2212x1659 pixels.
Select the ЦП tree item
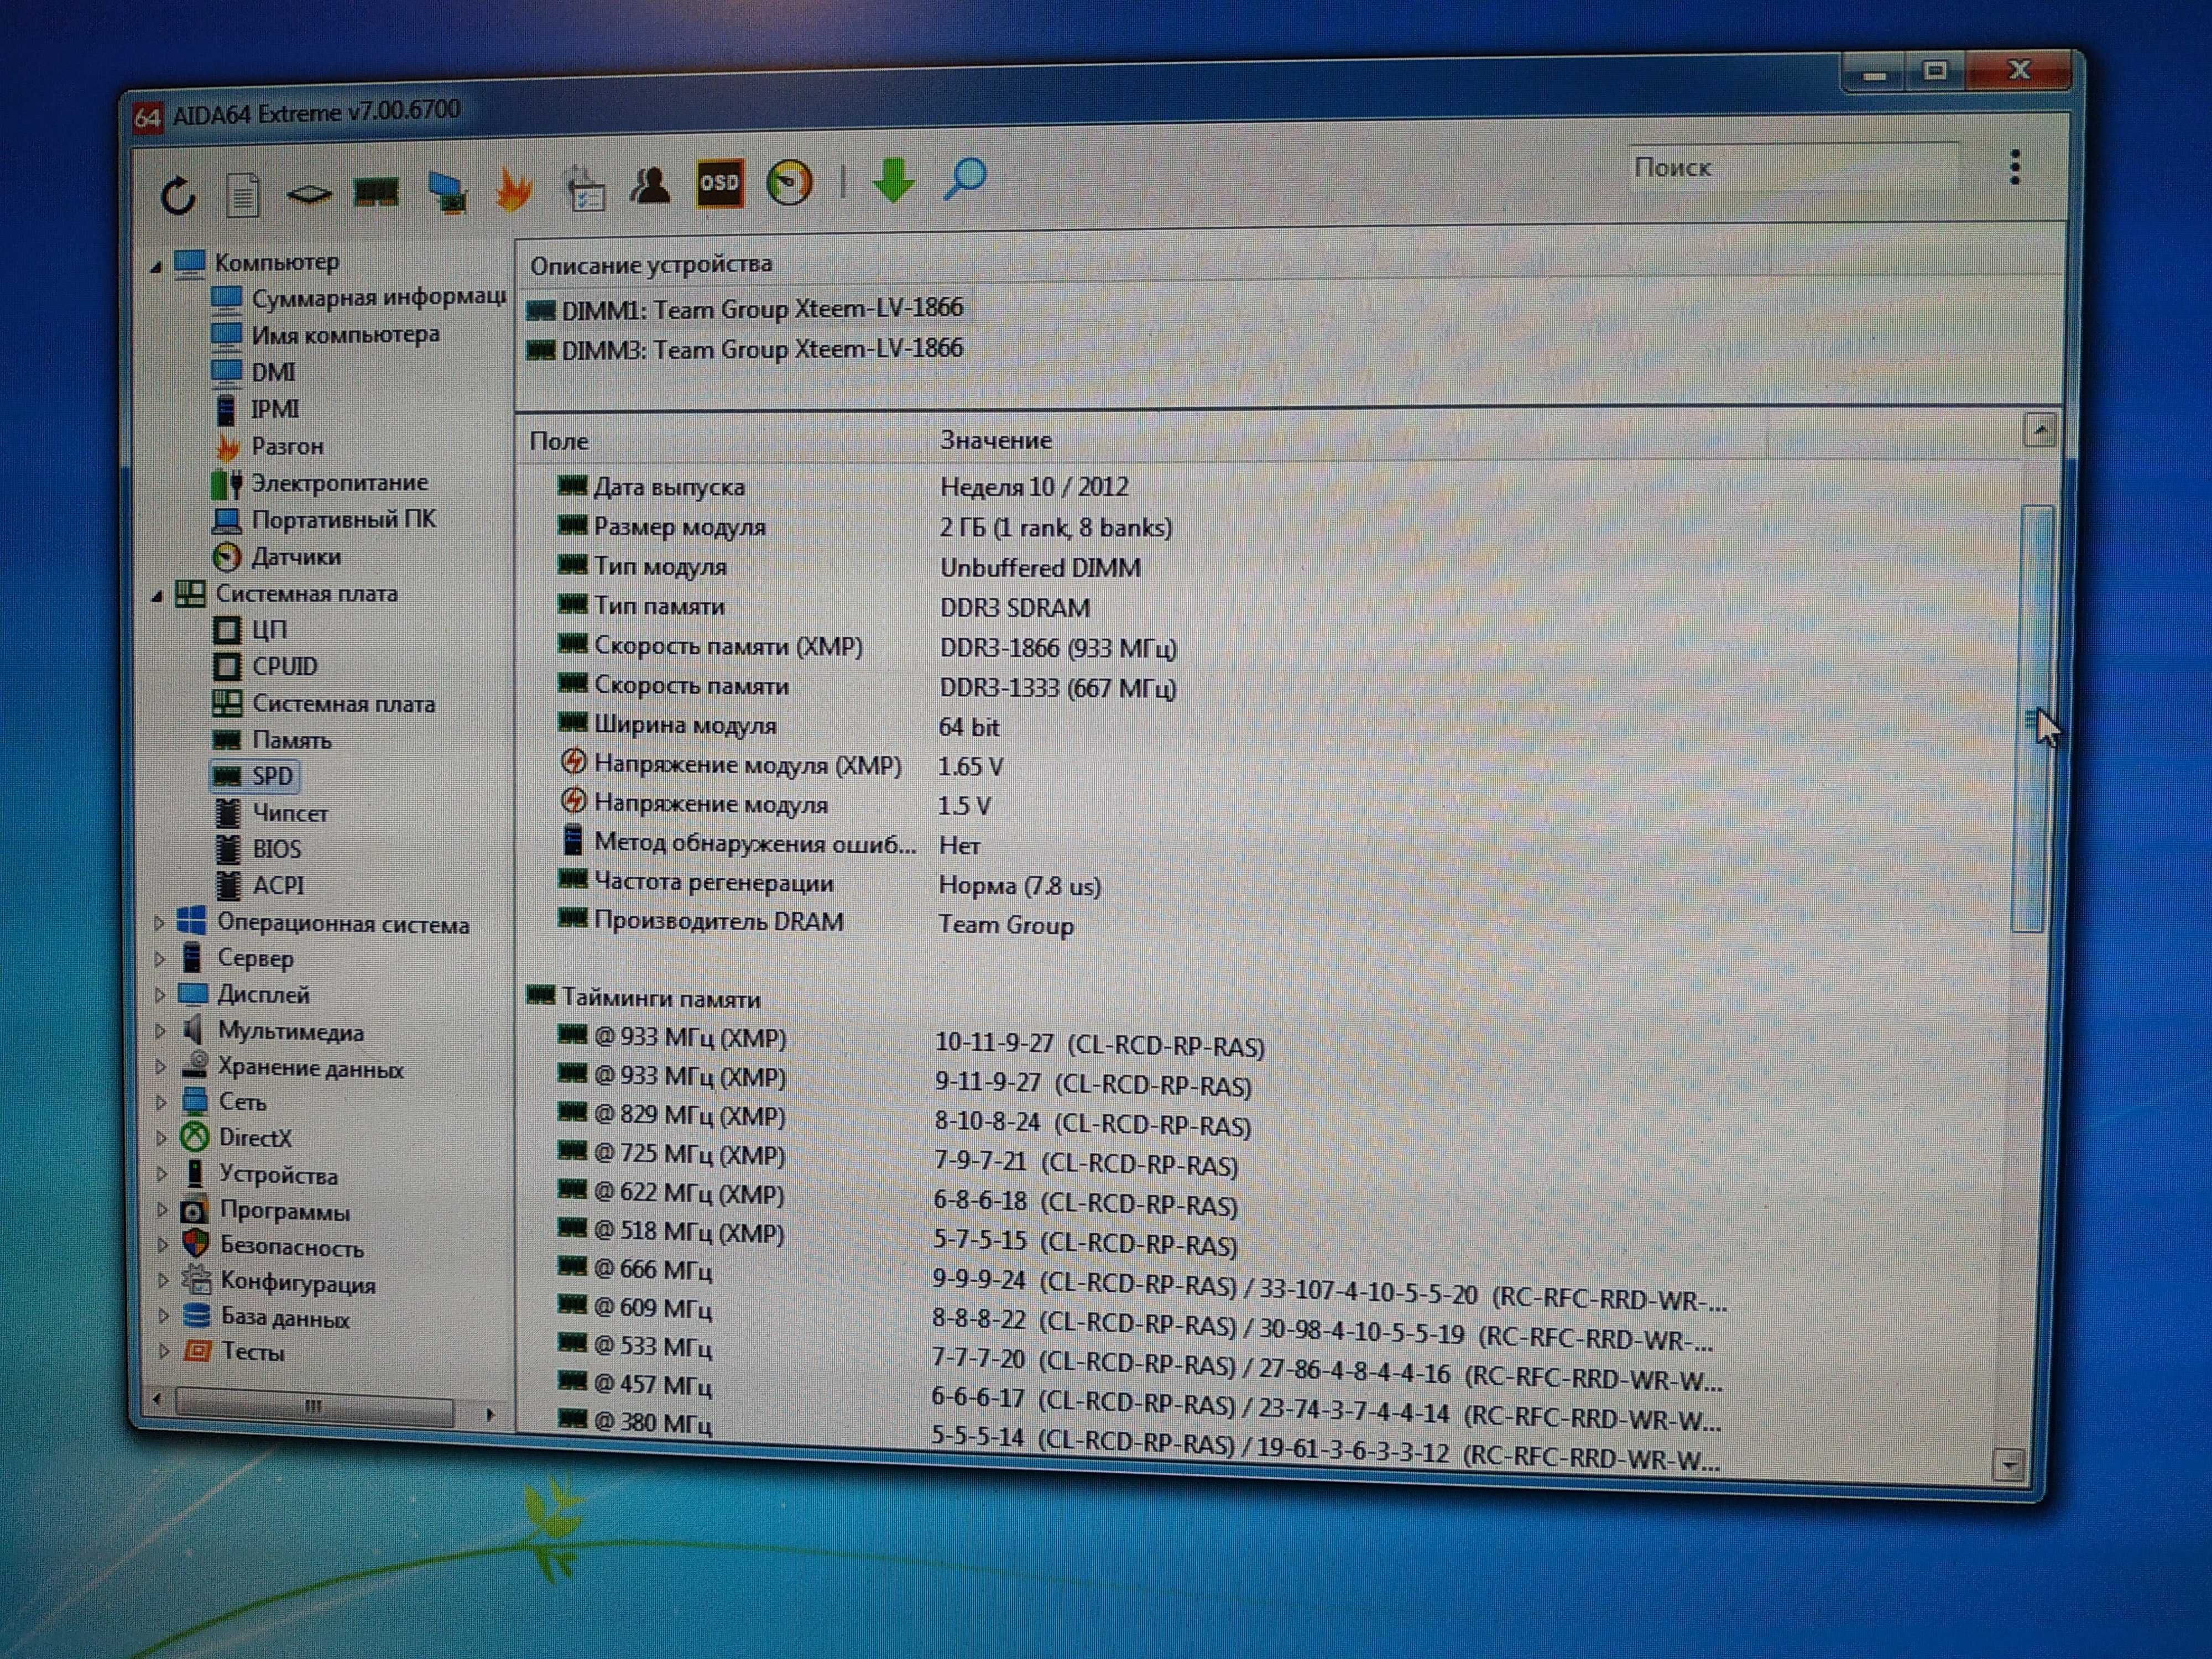point(251,630)
